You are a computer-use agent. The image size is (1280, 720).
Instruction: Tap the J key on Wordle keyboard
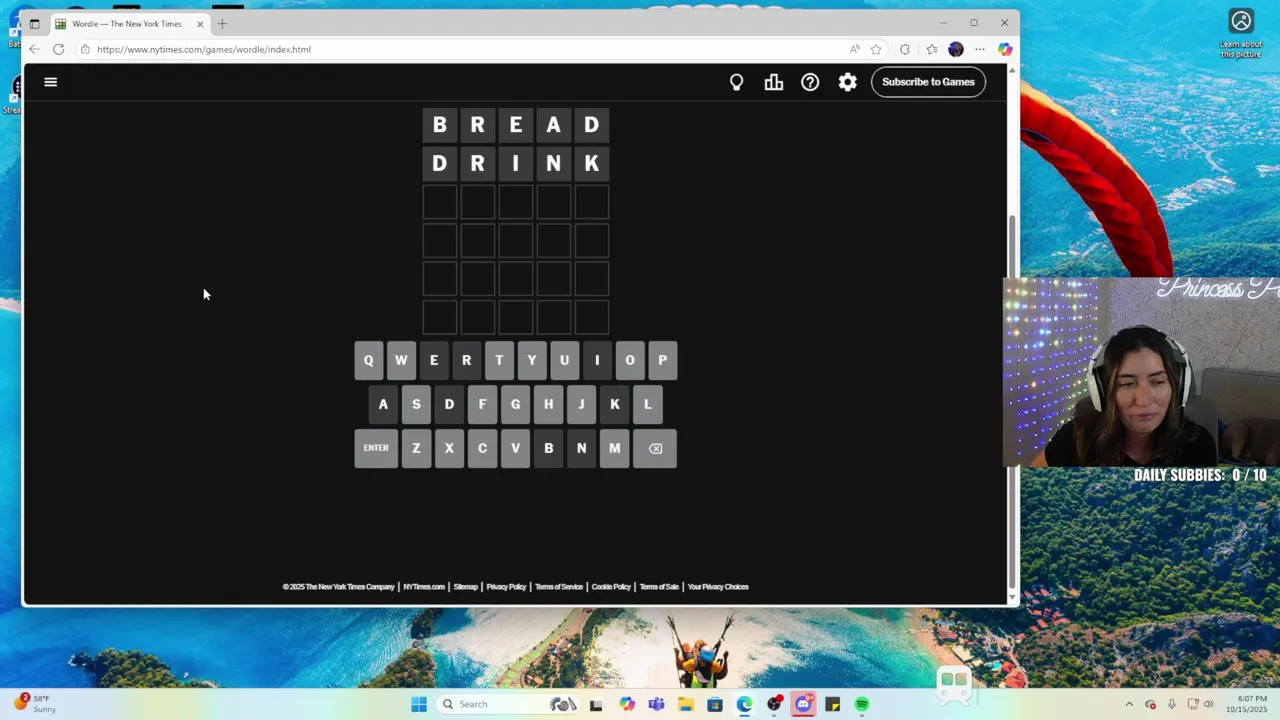[581, 404]
